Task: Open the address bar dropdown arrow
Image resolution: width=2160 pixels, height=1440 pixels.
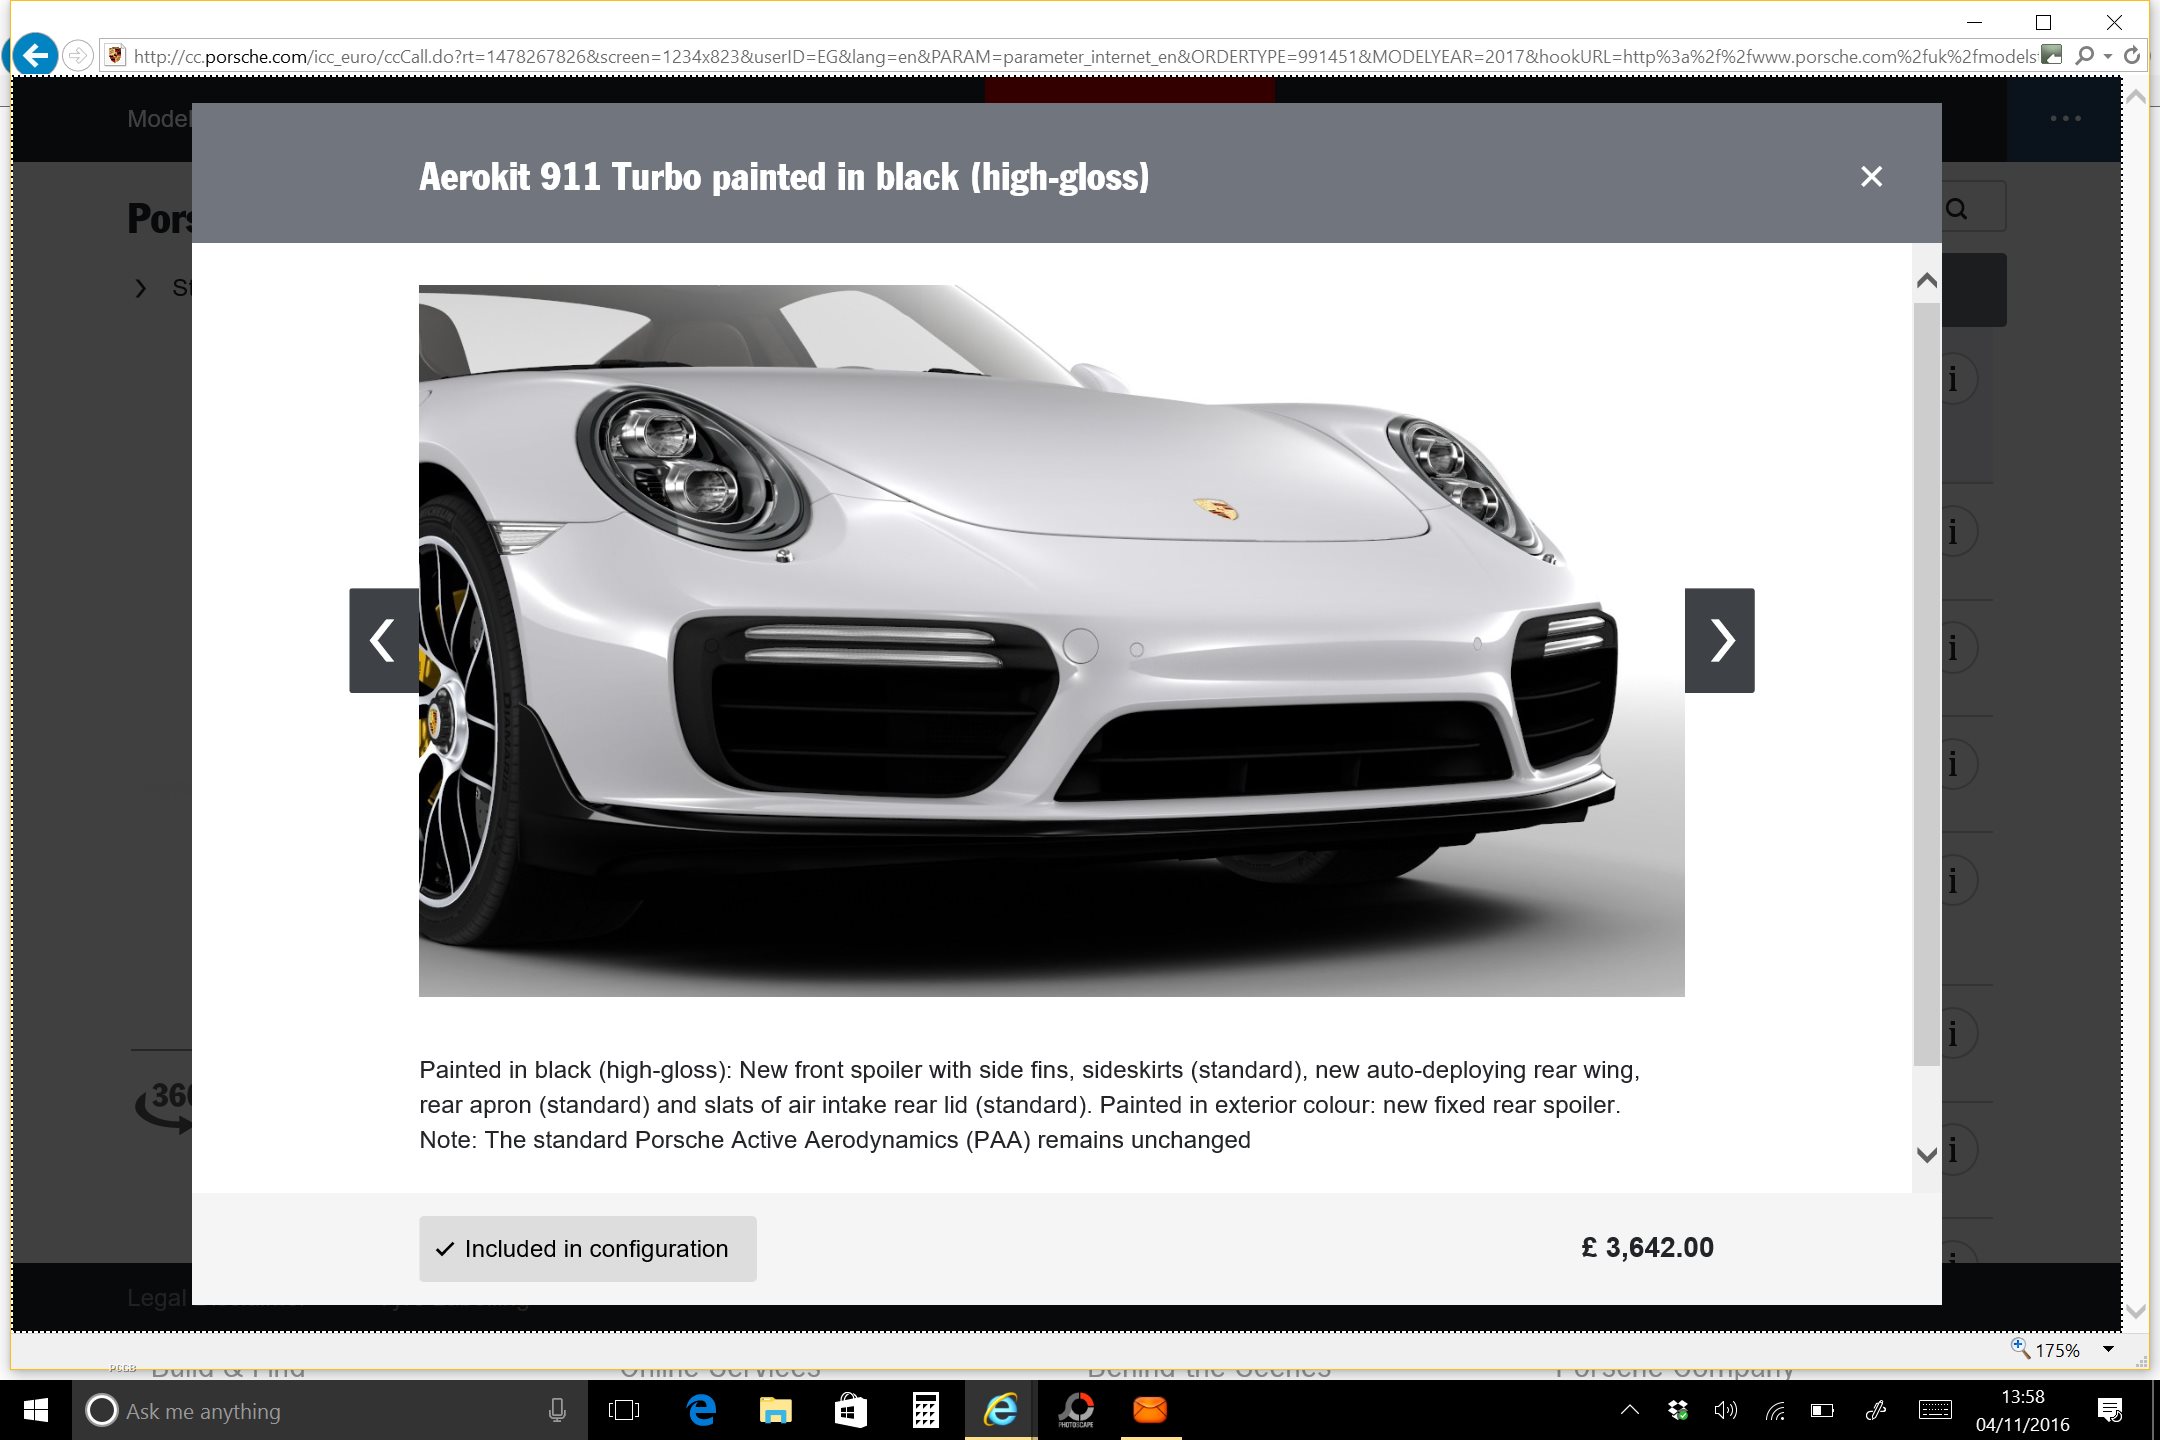Action: [x=2108, y=56]
